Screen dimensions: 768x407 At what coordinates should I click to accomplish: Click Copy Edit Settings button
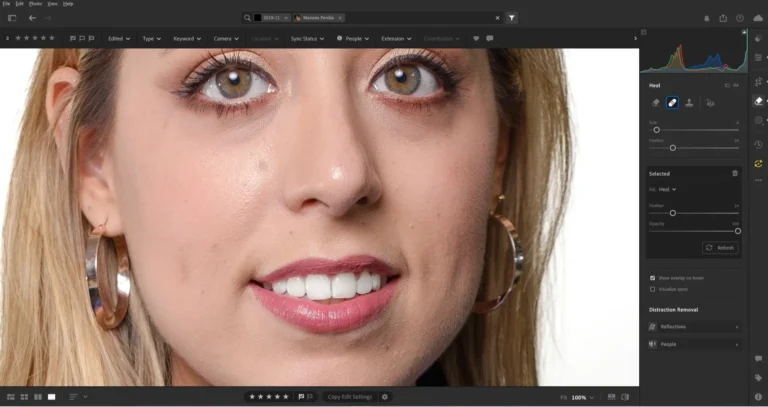pos(349,397)
